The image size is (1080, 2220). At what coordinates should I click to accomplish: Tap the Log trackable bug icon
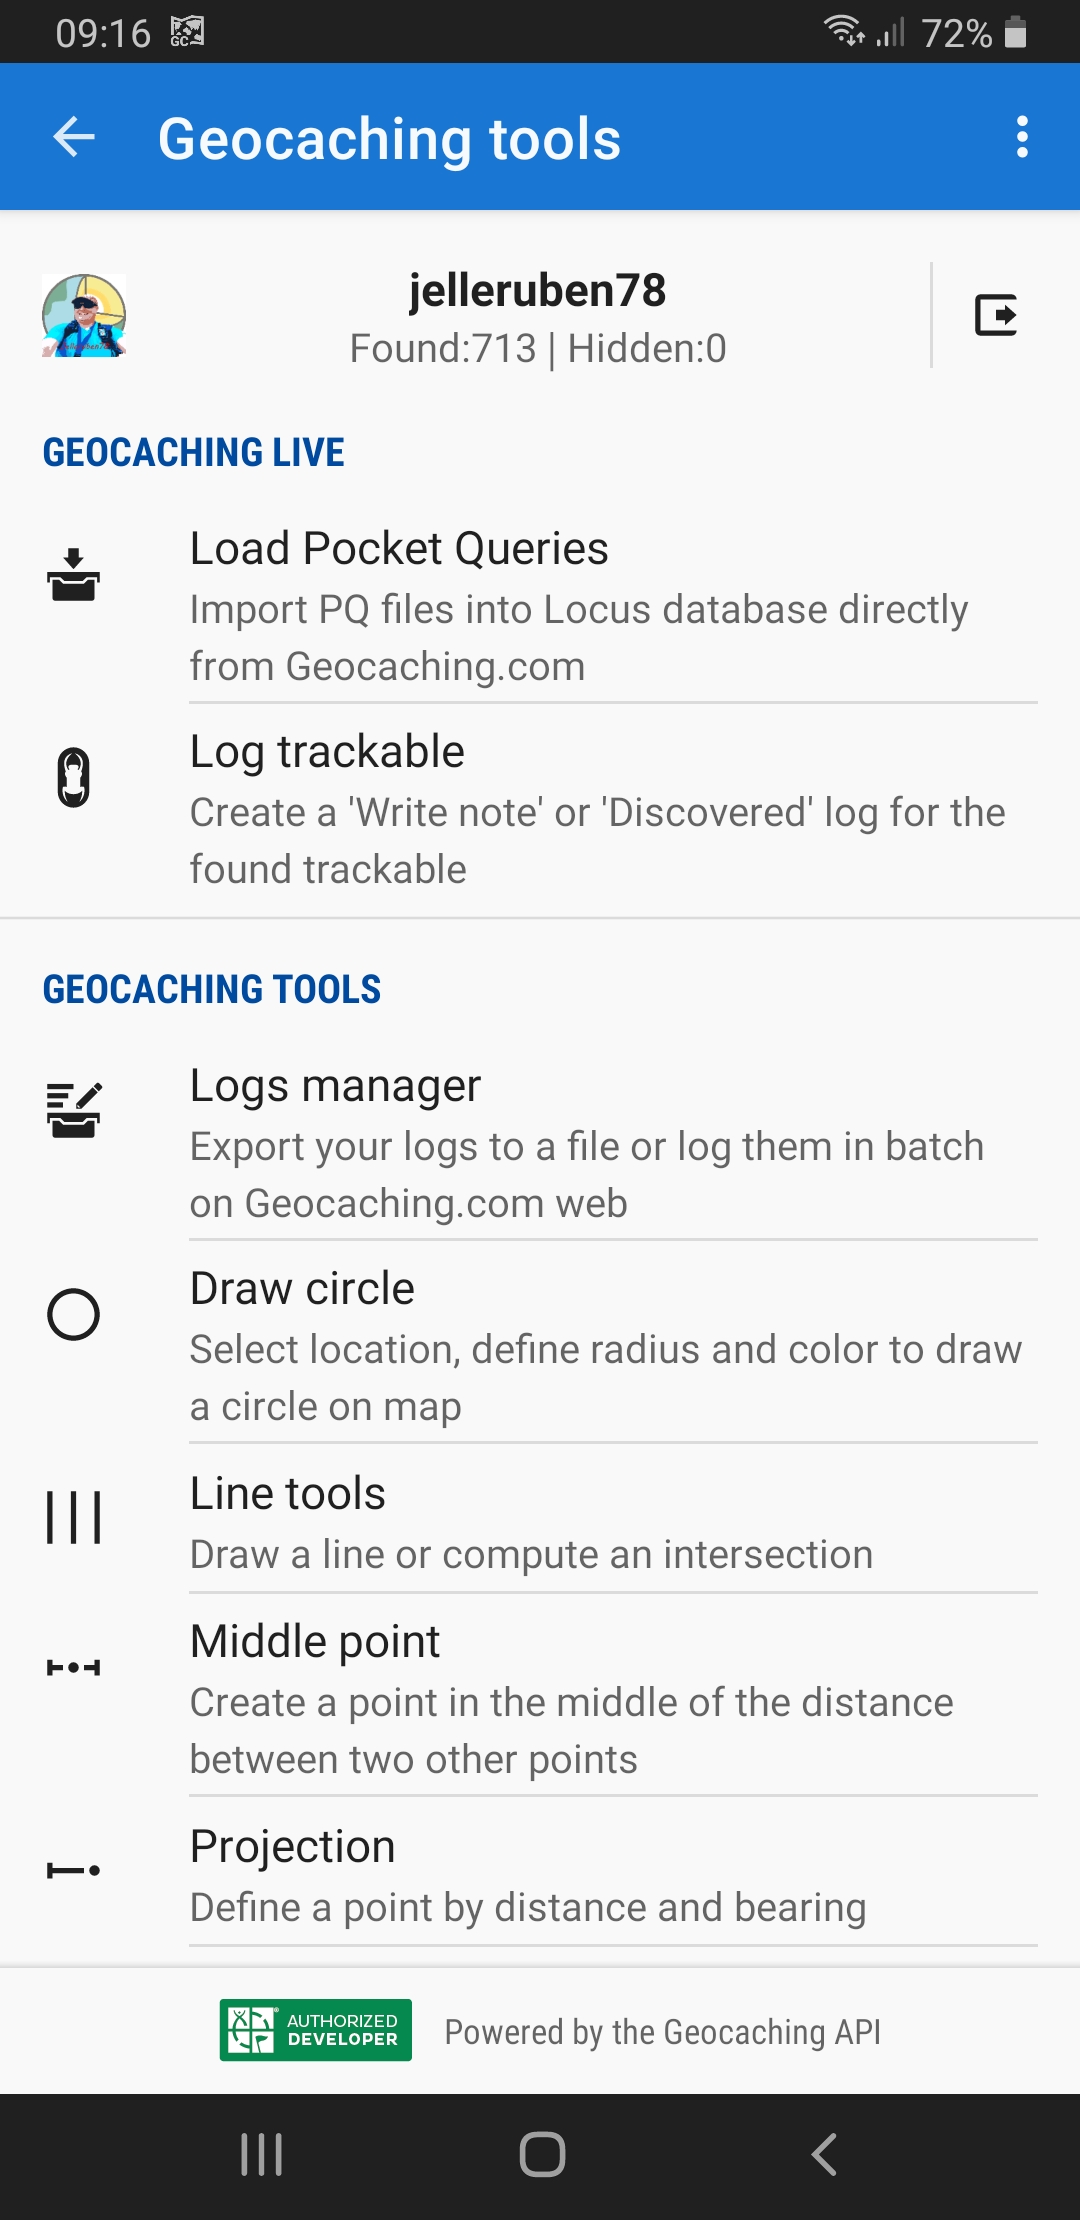74,777
